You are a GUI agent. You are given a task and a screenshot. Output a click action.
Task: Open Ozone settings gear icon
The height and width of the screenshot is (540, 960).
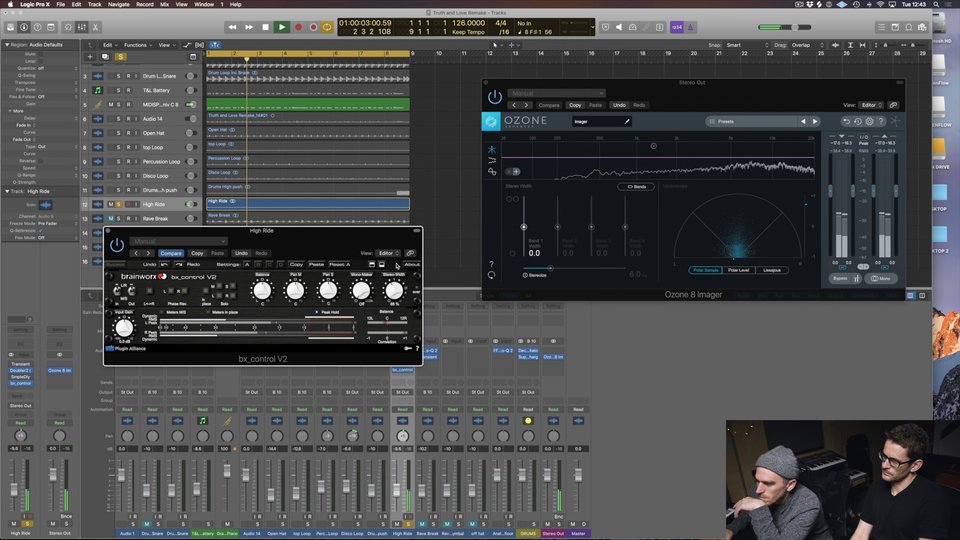pos(869,121)
